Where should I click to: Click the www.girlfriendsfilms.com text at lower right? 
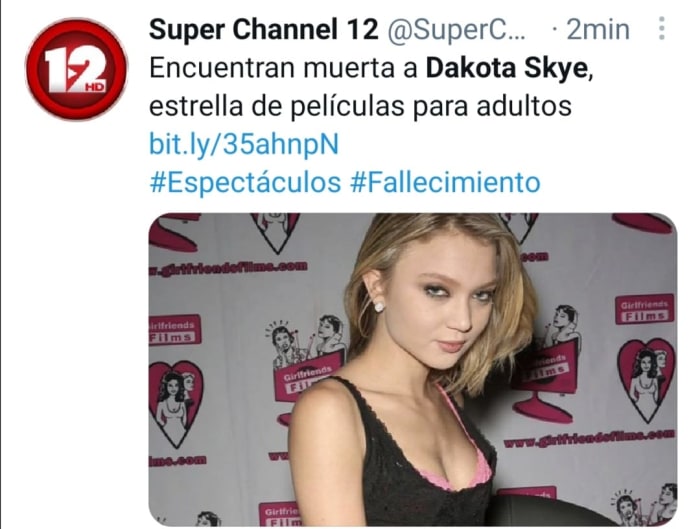click(589, 438)
